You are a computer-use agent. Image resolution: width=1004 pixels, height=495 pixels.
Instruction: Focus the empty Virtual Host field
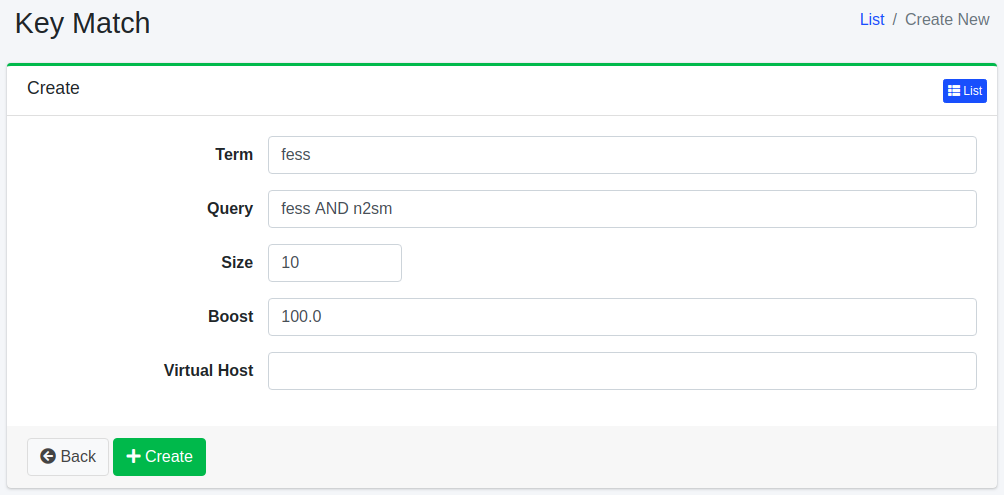pyautogui.click(x=621, y=371)
